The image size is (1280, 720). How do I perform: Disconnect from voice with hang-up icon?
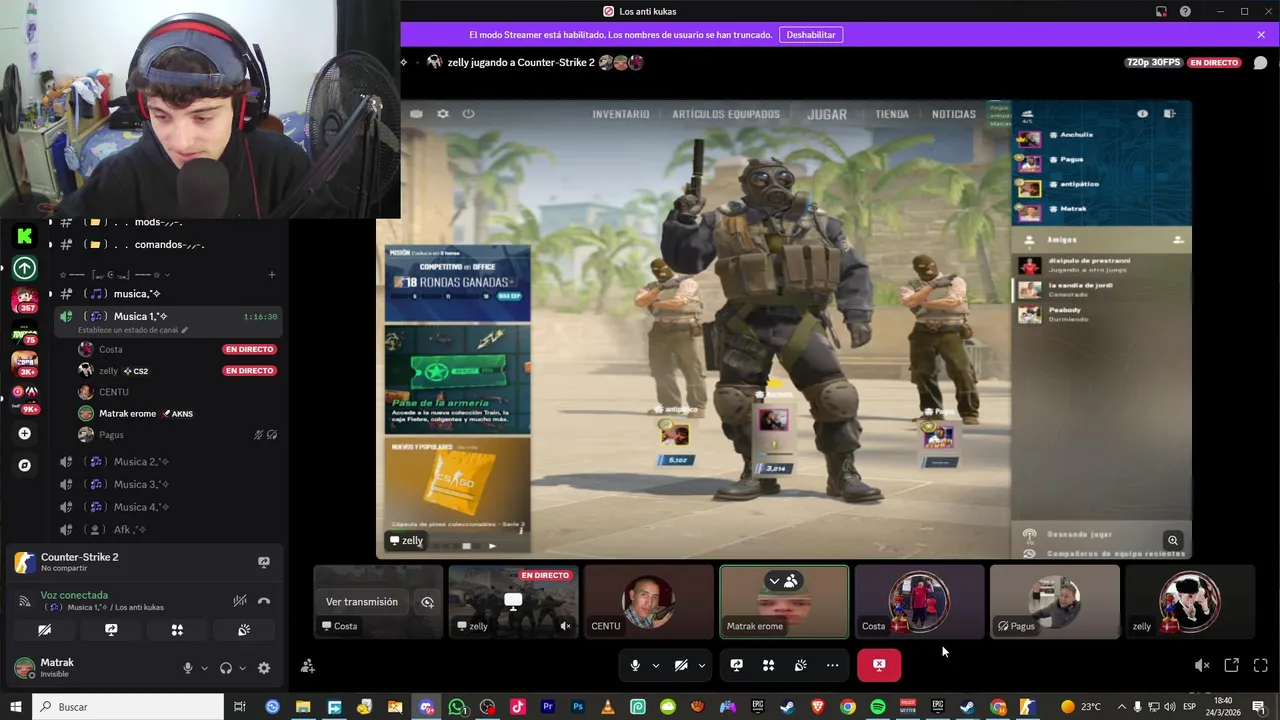264,601
